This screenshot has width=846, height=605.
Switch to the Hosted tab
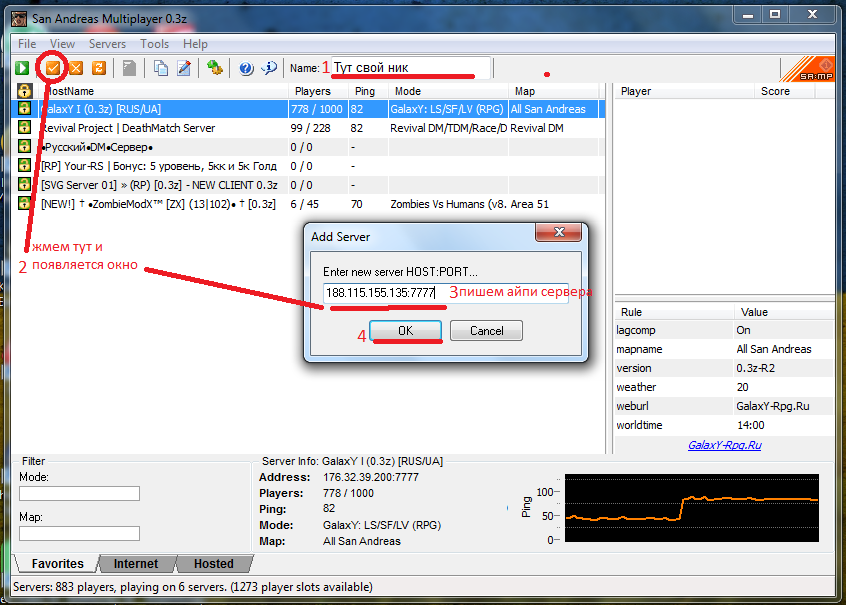coord(214,563)
